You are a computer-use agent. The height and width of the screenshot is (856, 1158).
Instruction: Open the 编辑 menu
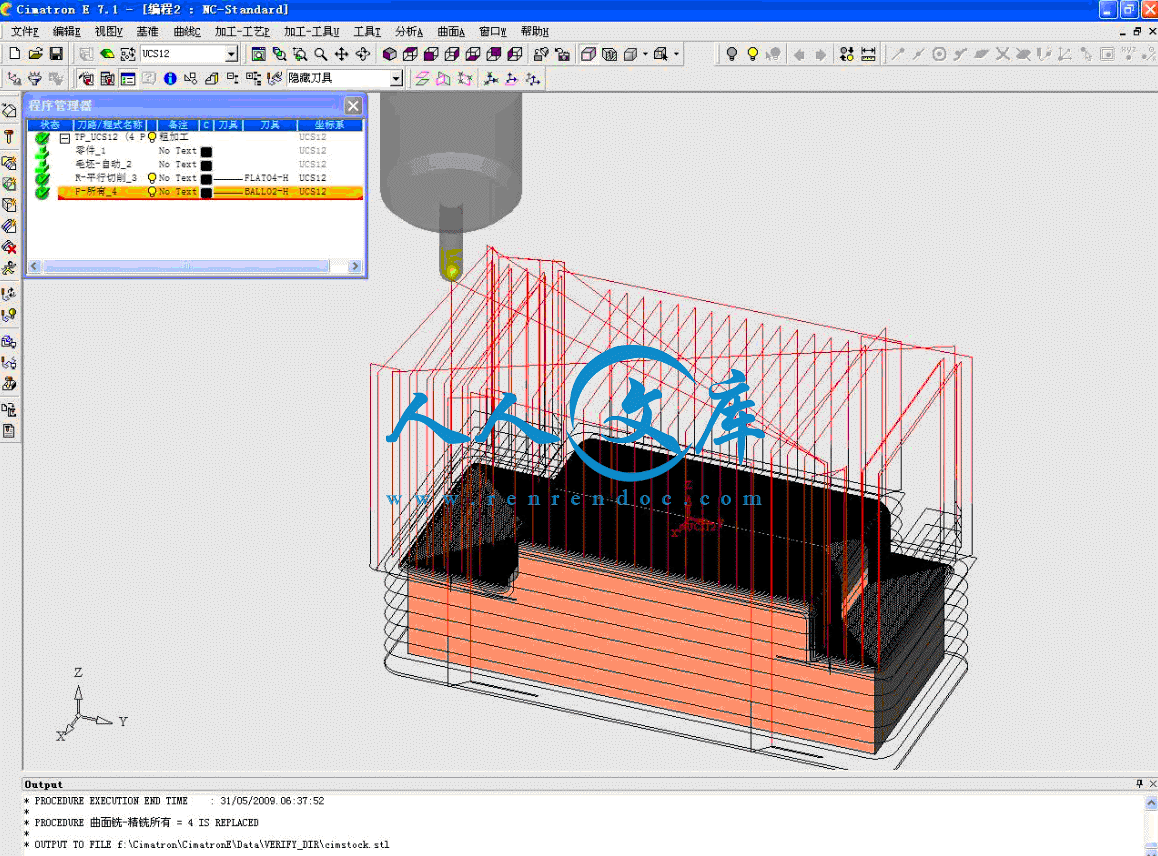[x=66, y=32]
